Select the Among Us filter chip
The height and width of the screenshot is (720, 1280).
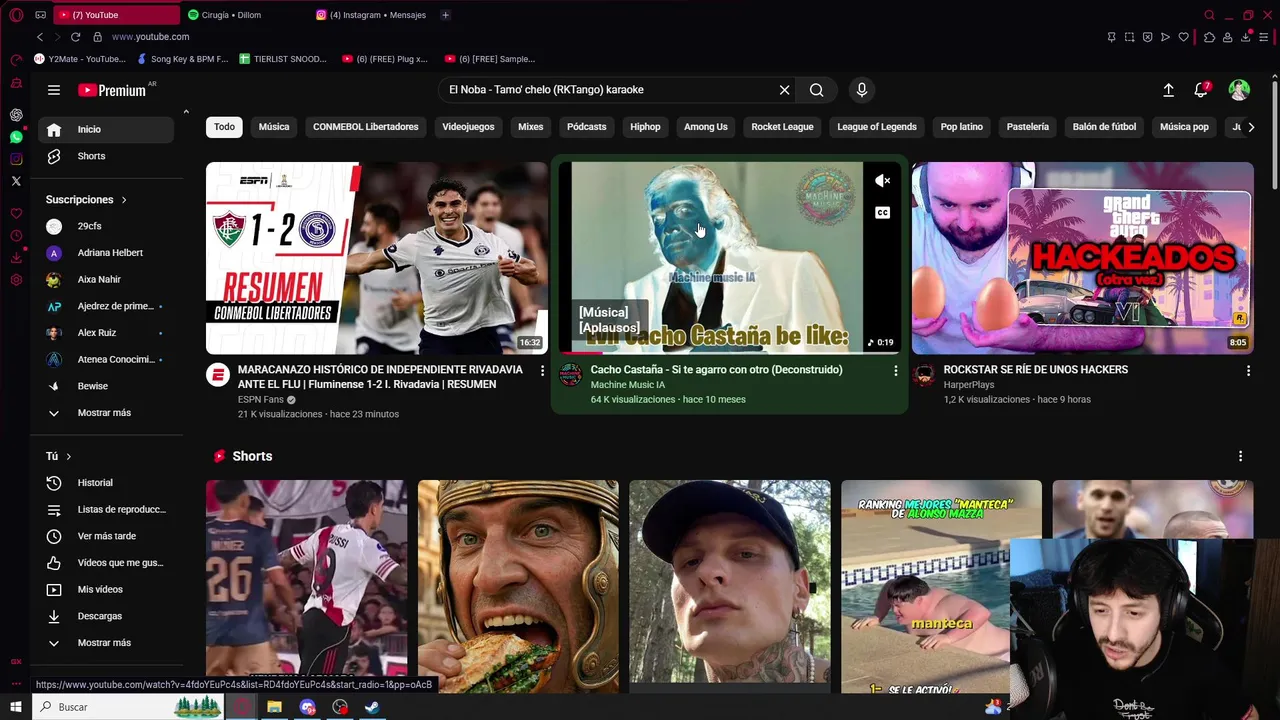706,127
